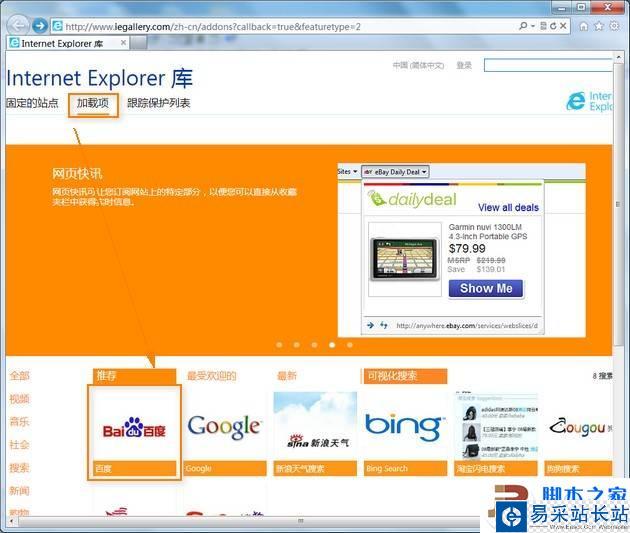
Task: Click the browser Back arrow button
Action: tap(18, 27)
